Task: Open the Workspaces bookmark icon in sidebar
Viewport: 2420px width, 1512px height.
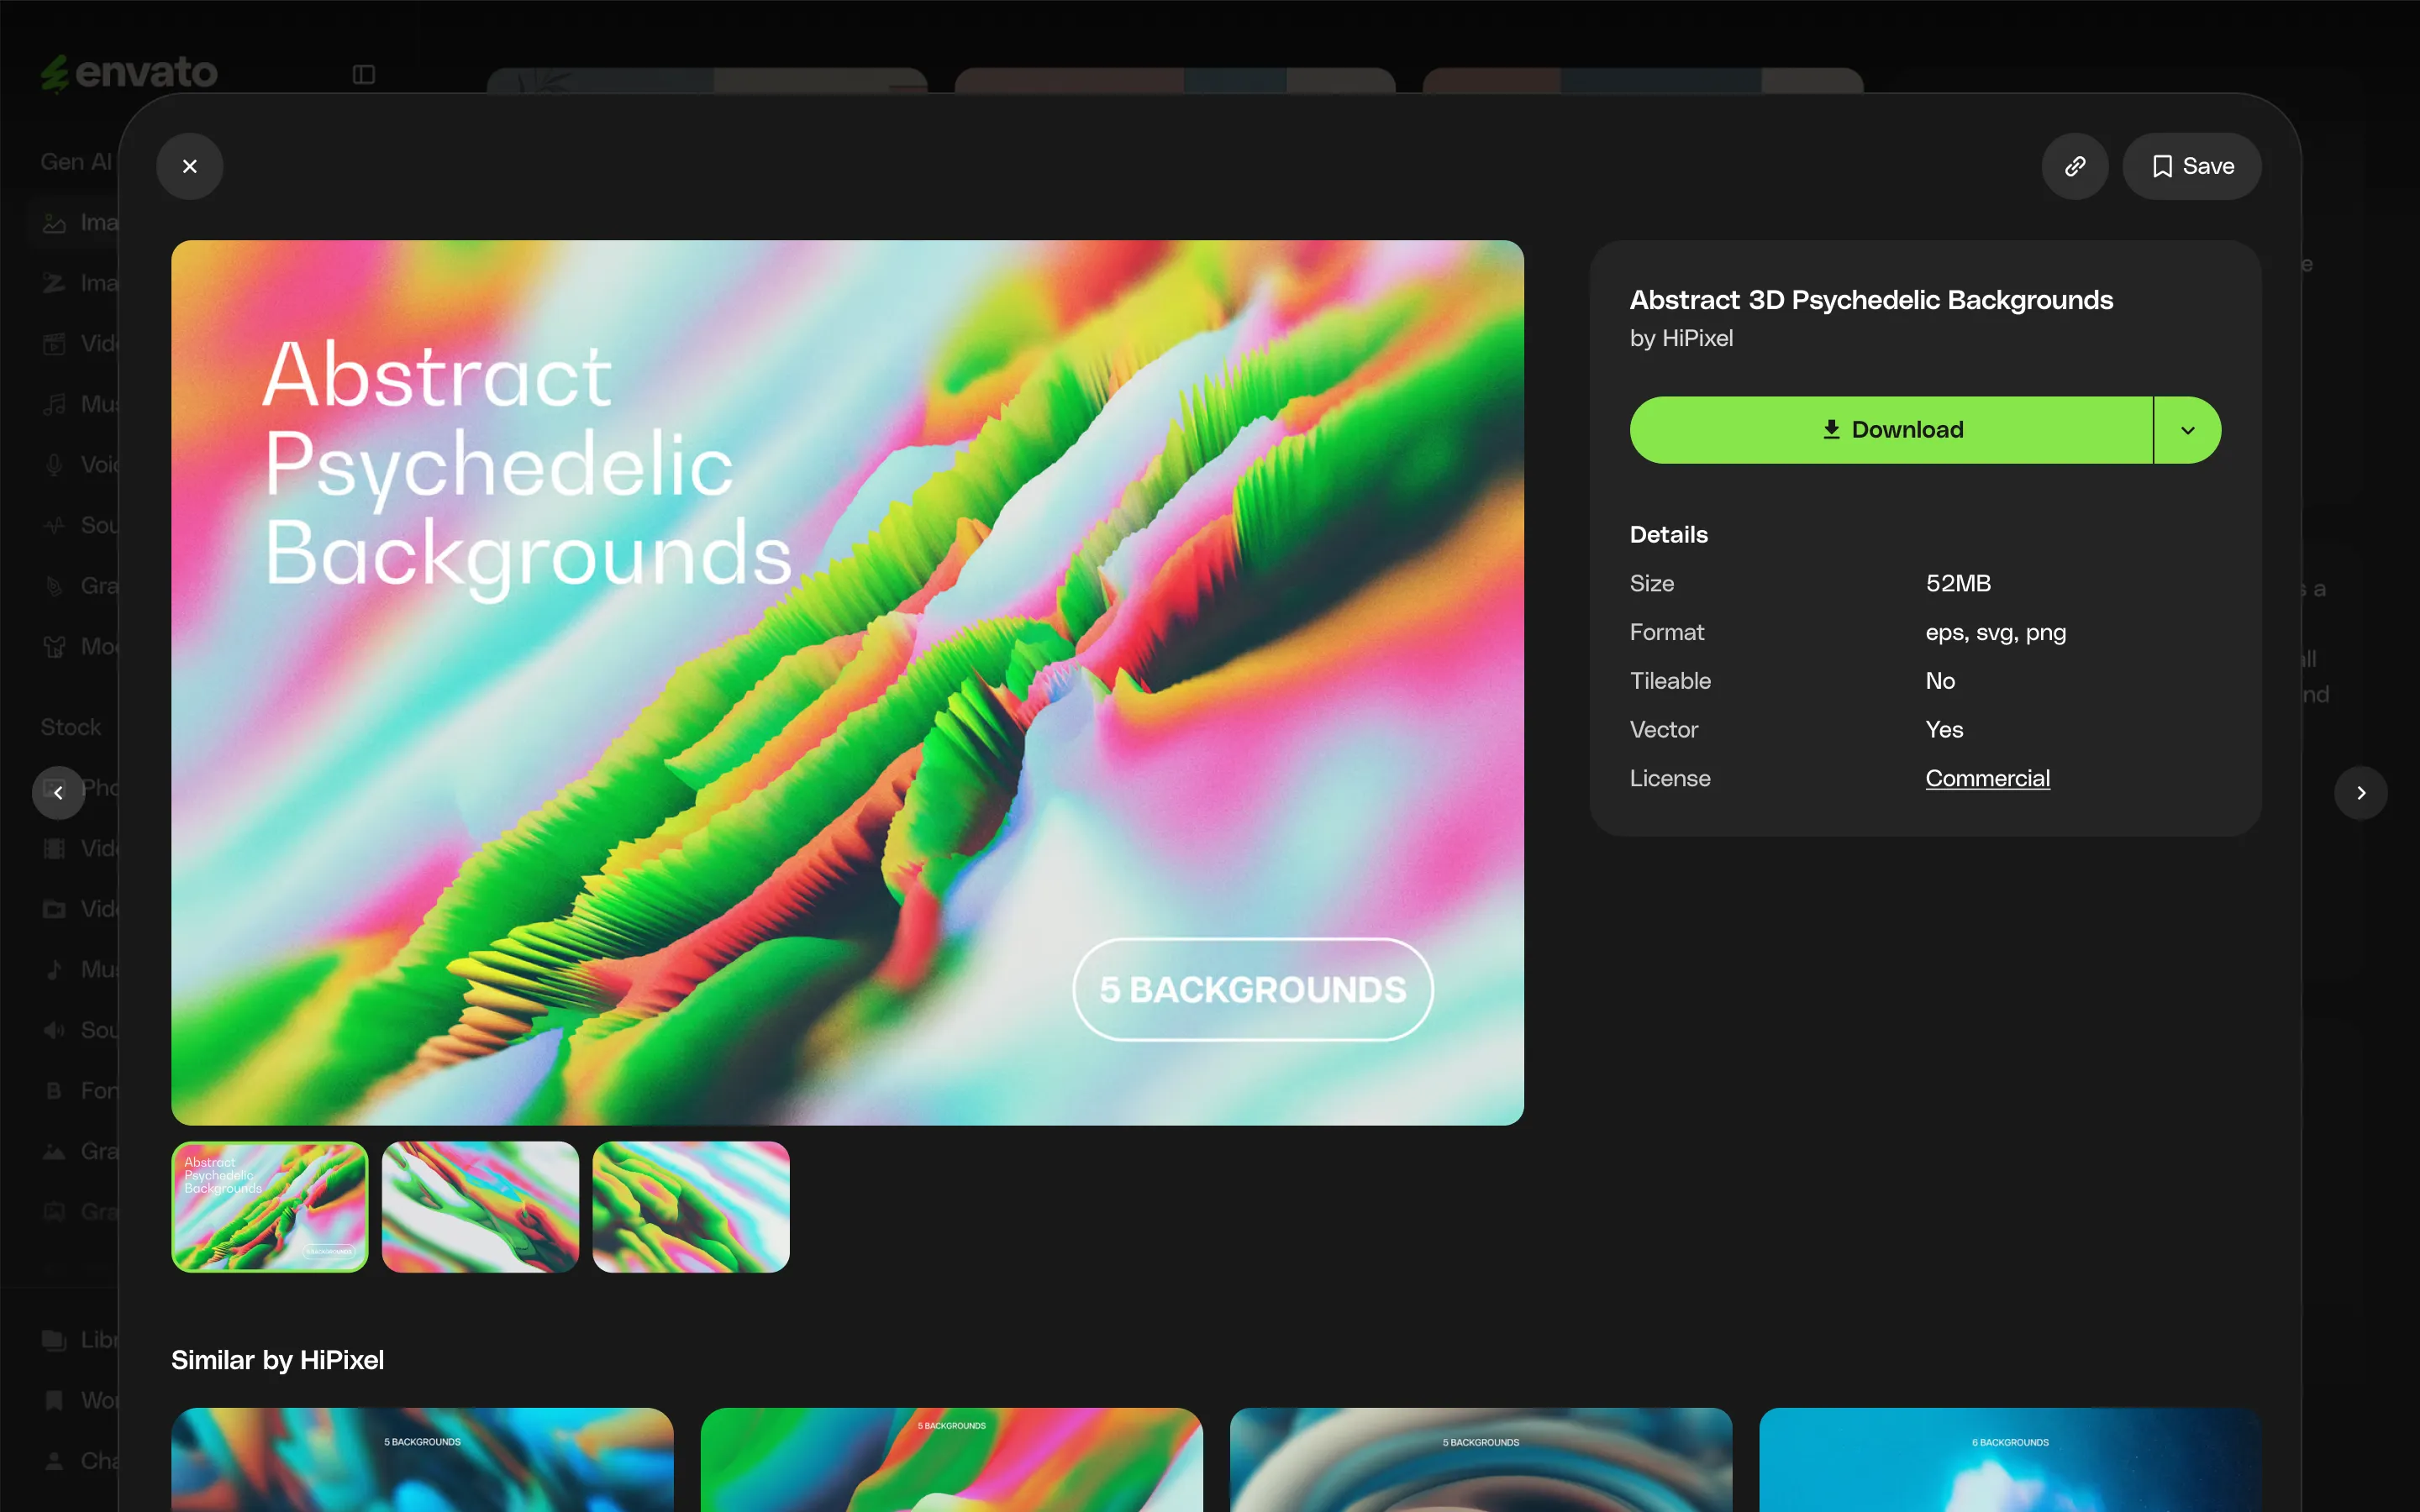Action: click(x=54, y=1400)
